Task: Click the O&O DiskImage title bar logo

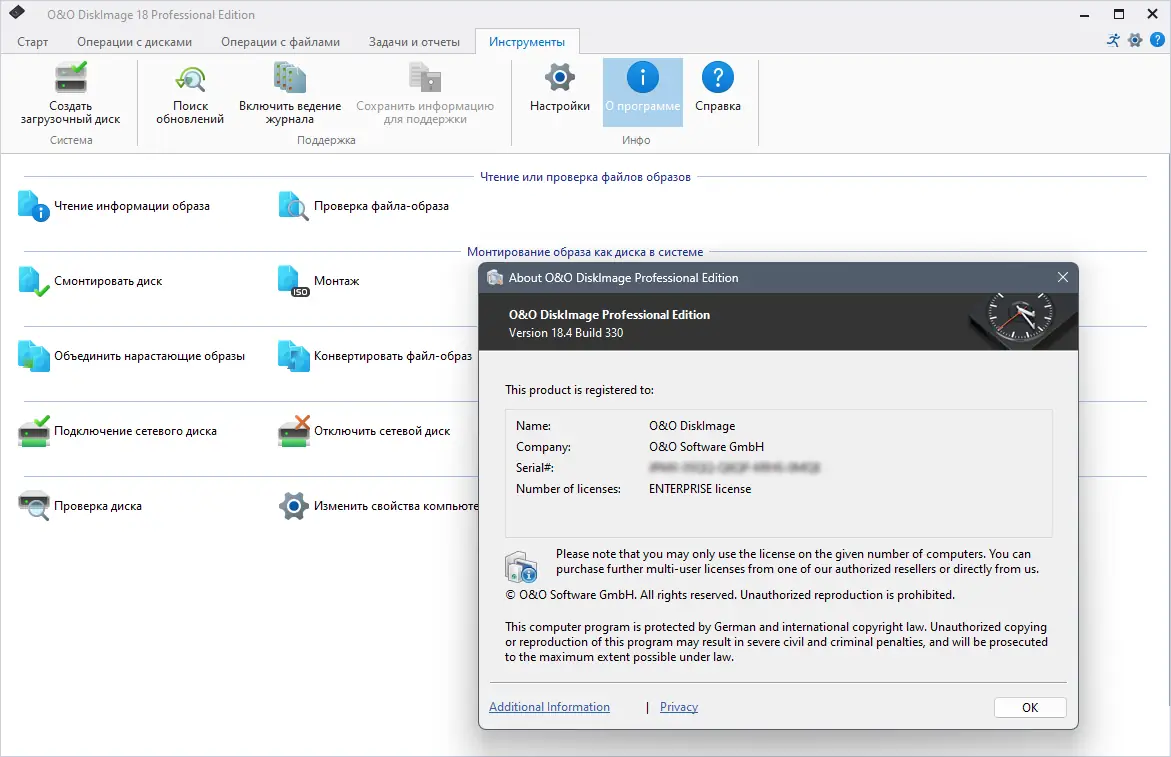Action: pyautogui.click(x=16, y=13)
